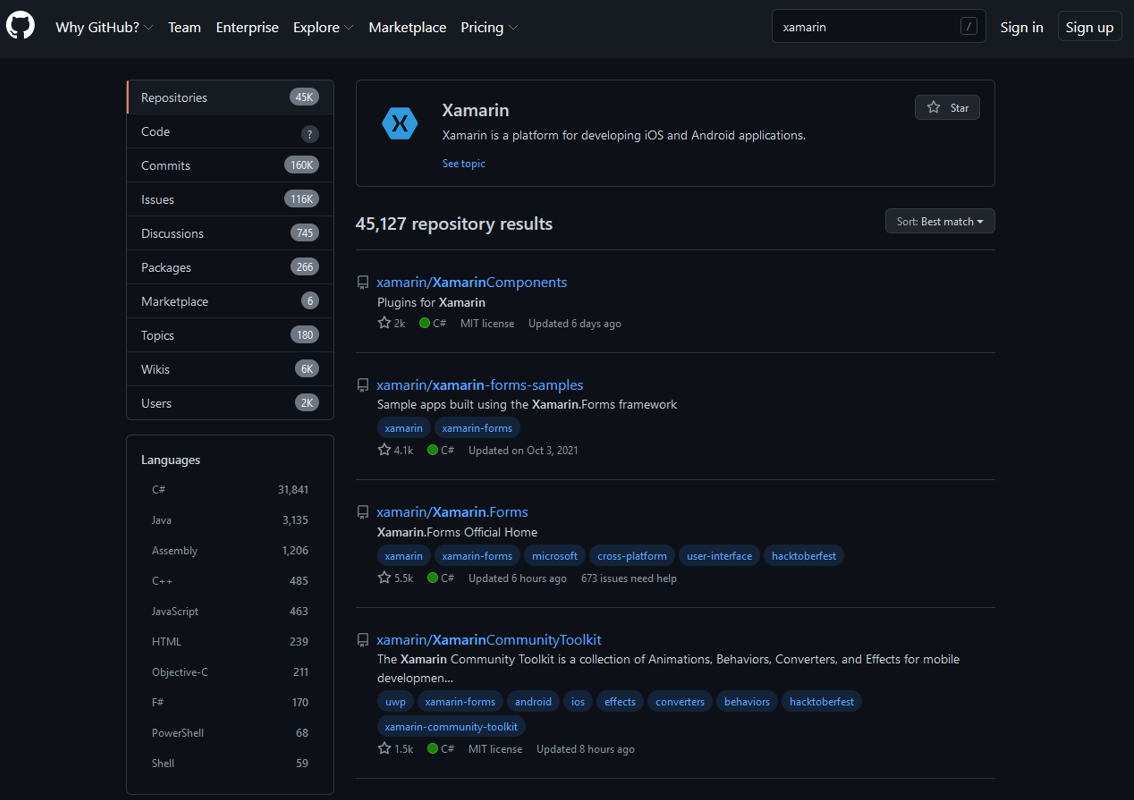This screenshot has width=1134, height=800.
Task: Click the microsoft topic tag
Action: coord(555,556)
